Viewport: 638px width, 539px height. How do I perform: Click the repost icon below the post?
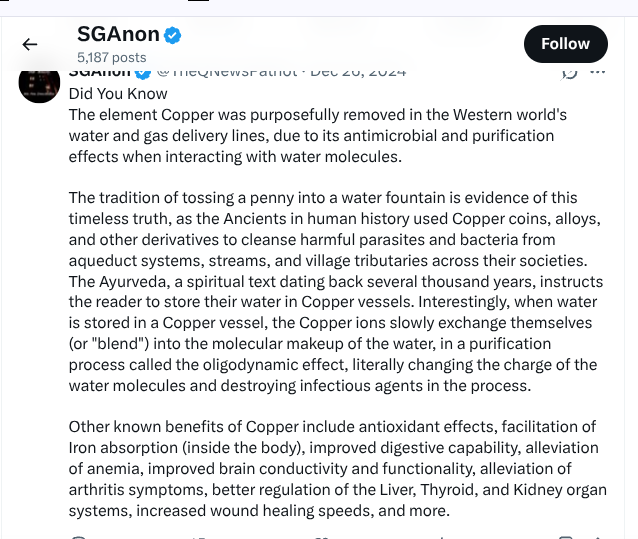coord(197,536)
